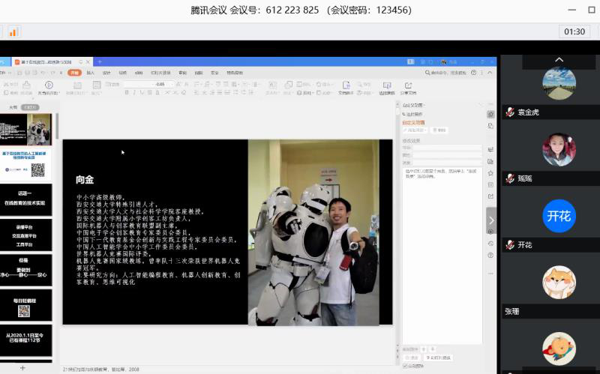The width and height of the screenshot is (600, 374).
Task: Select the 在线教育的技术实现 slide thumbnail
Action: [x=26, y=199]
